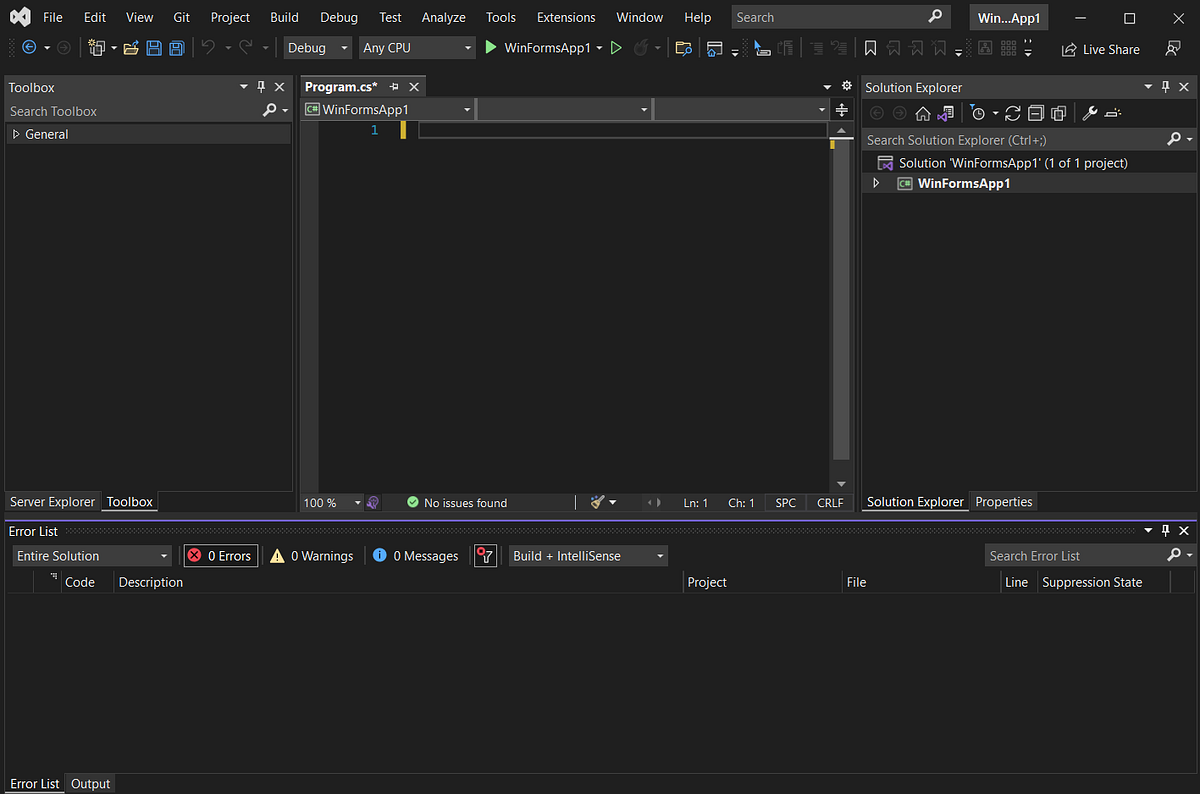Image resolution: width=1200 pixels, height=794 pixels.
Task: Click the Navigate Backward arrow icon
Action: (28, 47)
